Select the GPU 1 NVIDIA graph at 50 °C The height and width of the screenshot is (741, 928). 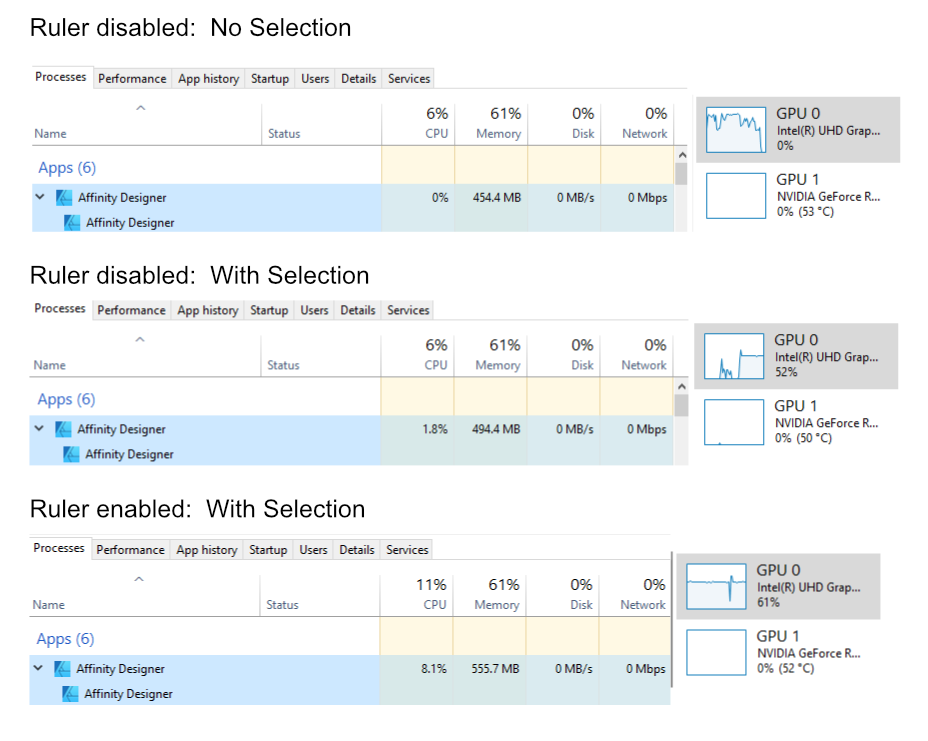click(x=734, y=422)
